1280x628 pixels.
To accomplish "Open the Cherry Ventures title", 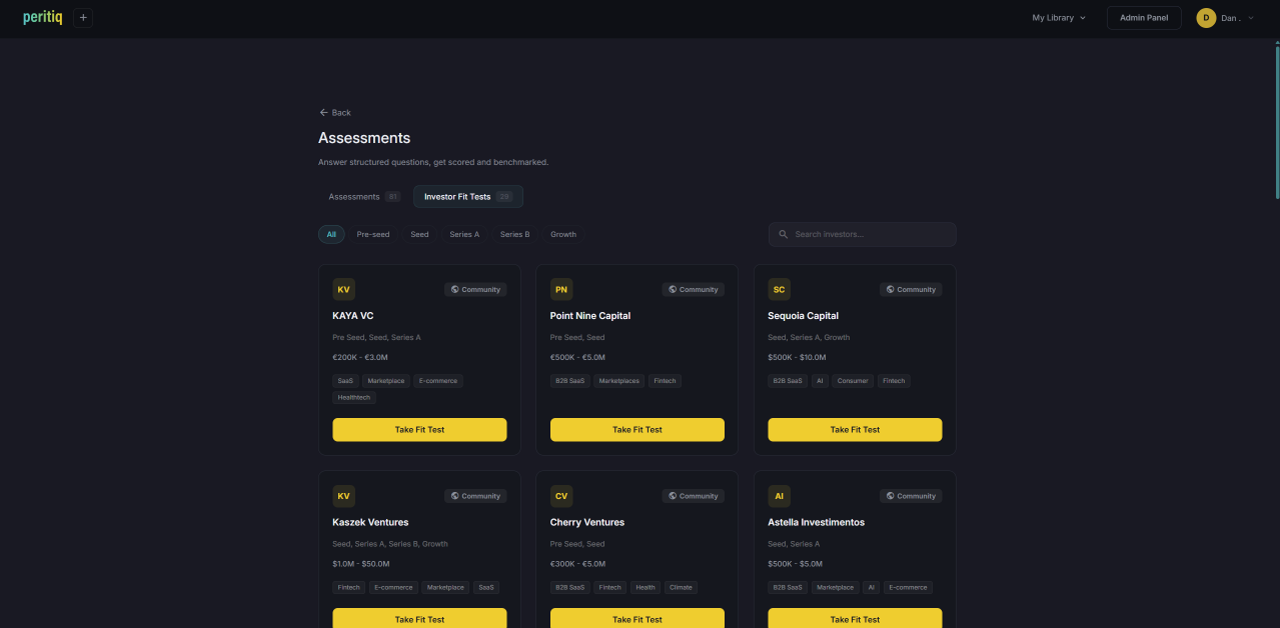I will coord(587,522).
